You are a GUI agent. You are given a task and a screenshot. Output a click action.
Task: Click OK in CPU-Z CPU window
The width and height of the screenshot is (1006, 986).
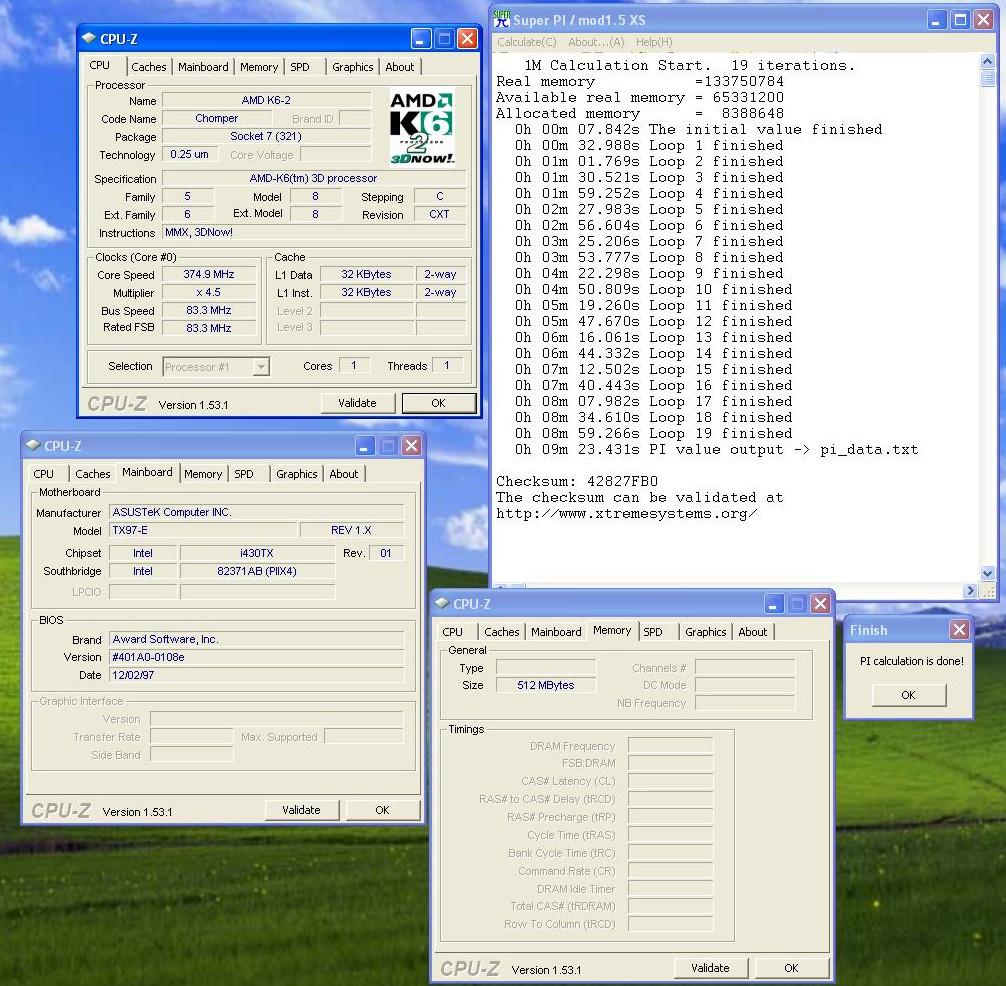pyautogui.click(x=438, y=403)
